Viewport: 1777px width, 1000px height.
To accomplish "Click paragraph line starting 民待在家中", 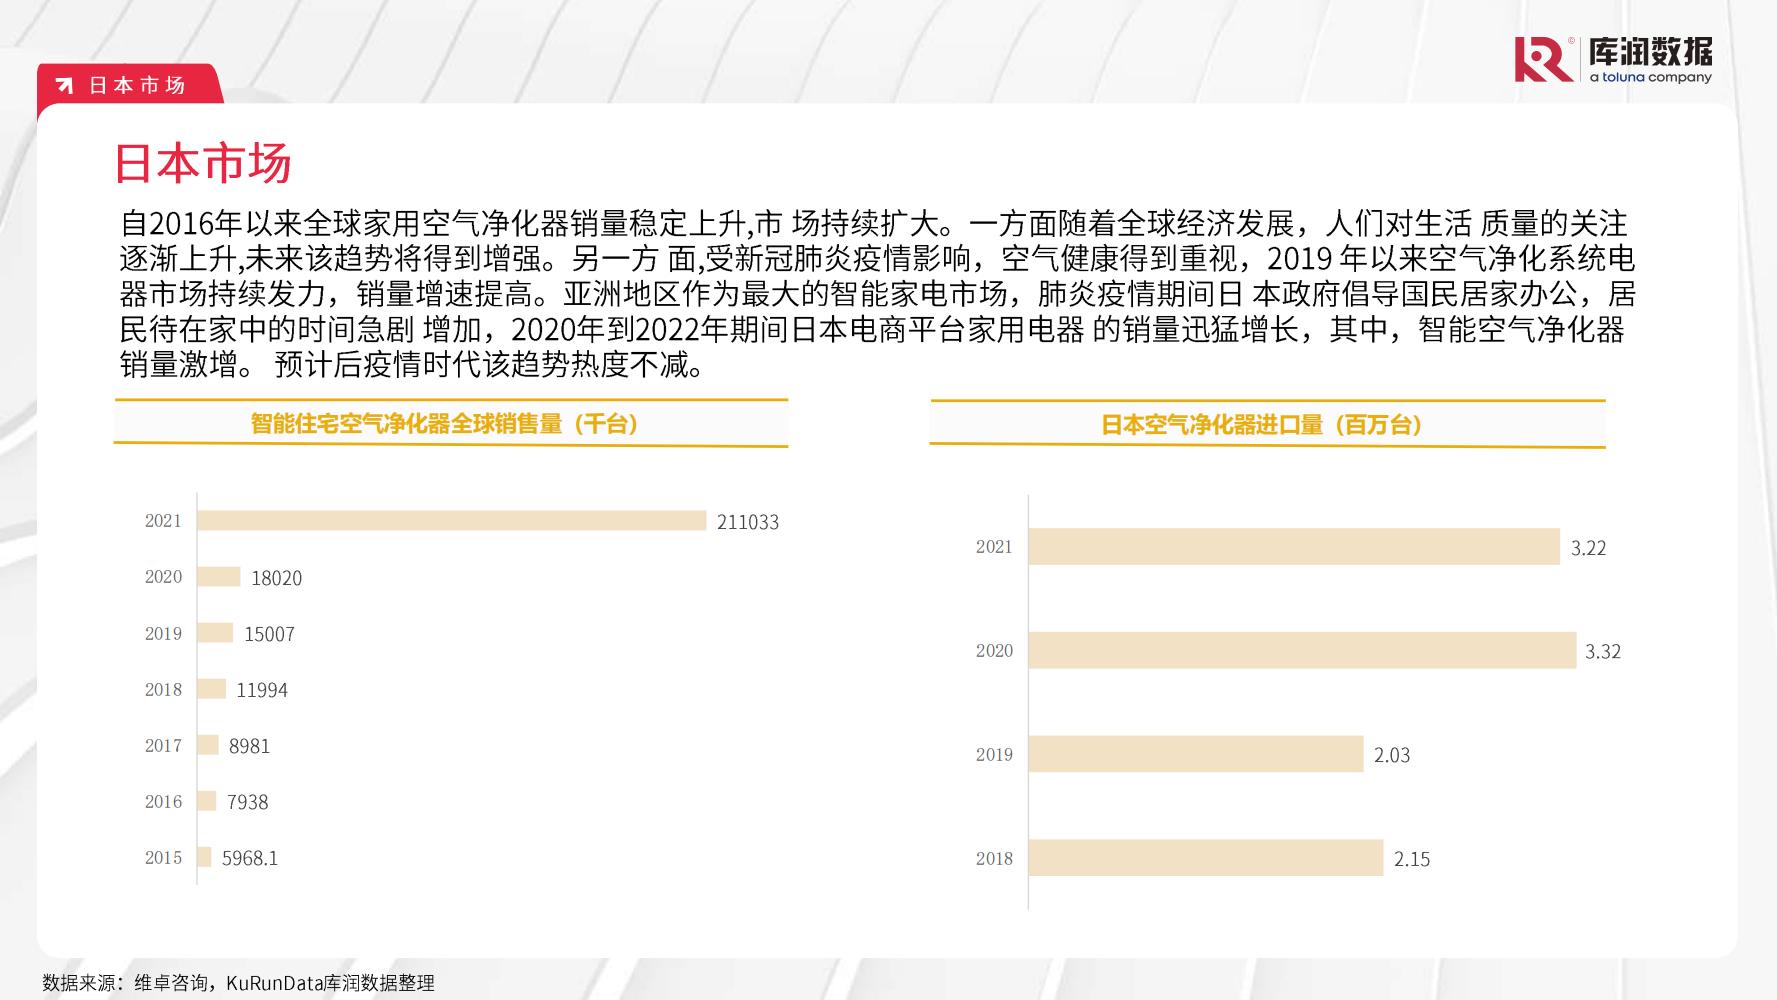I will [872, 329].
